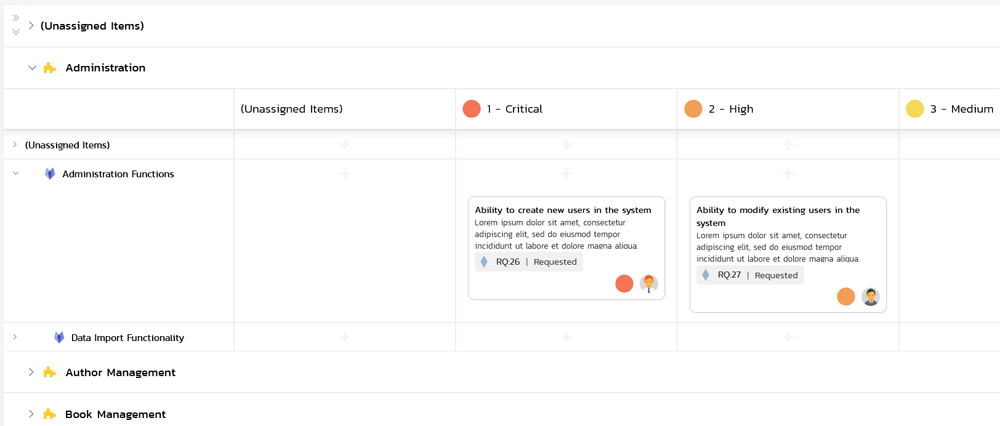This screenshot has width=1000, height=426.
Task: Open the 'Ability to create new users' card
Action: 563,210
